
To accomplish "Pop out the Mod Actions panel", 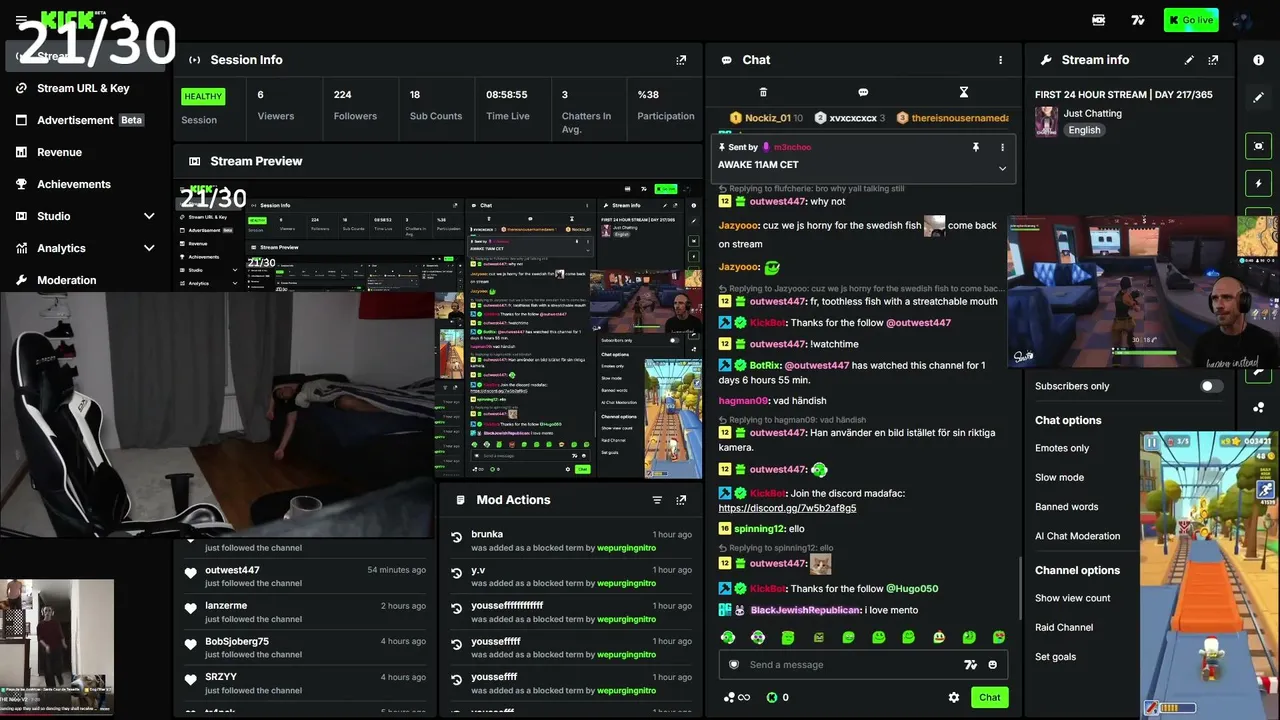I will pyautogui.click(x=681, y=500).
